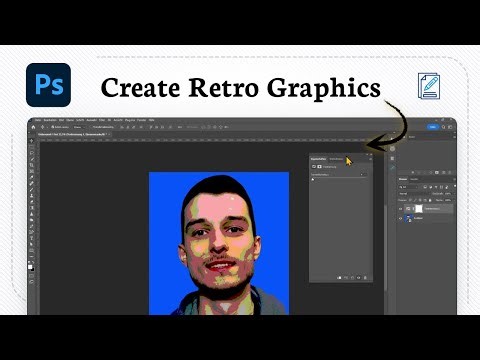The width and height of the screenshot is (480, 360).
Task: Select the Brush tool
Action: pyautogui.click(x=32, y=189)
